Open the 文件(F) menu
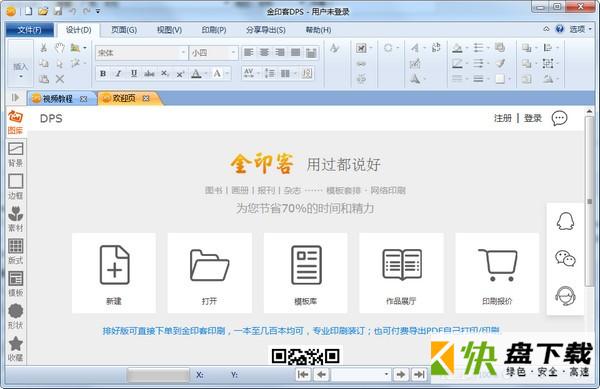 [x=29, y=30]
